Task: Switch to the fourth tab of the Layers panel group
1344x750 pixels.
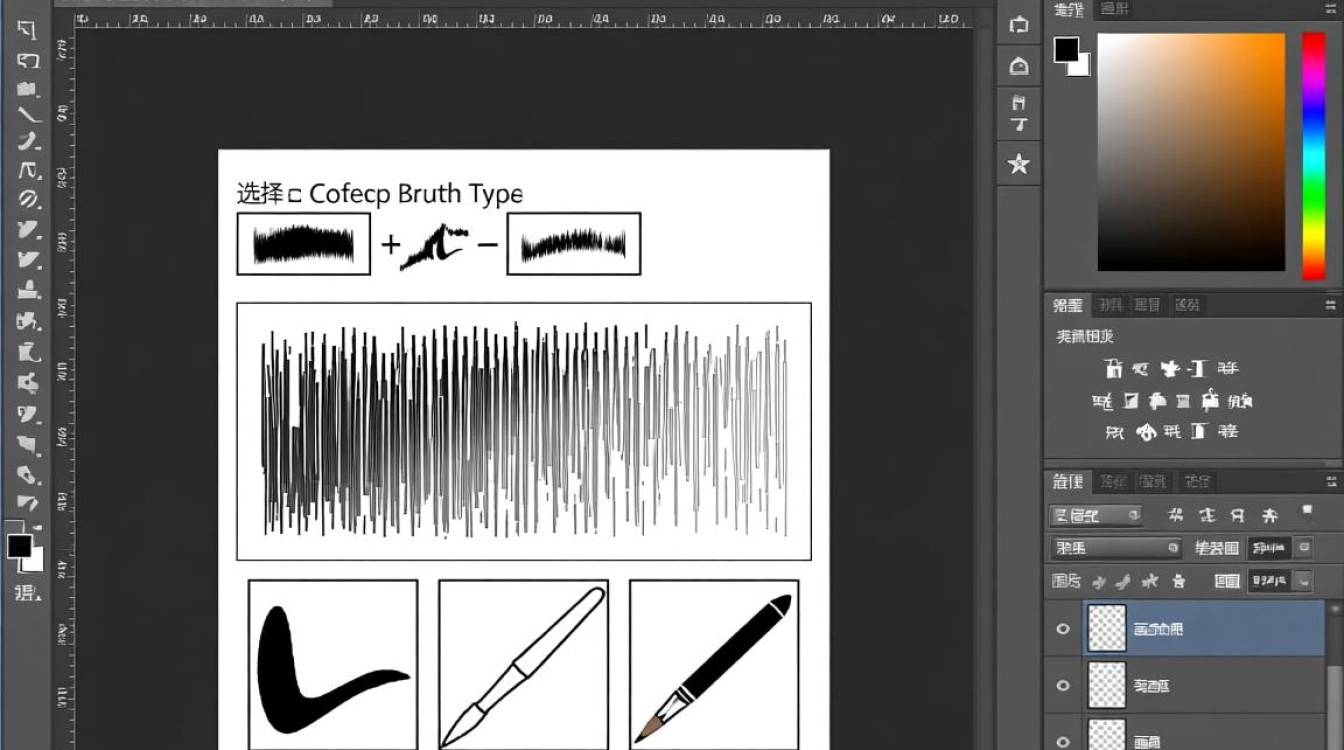Action: [1196, 482]
